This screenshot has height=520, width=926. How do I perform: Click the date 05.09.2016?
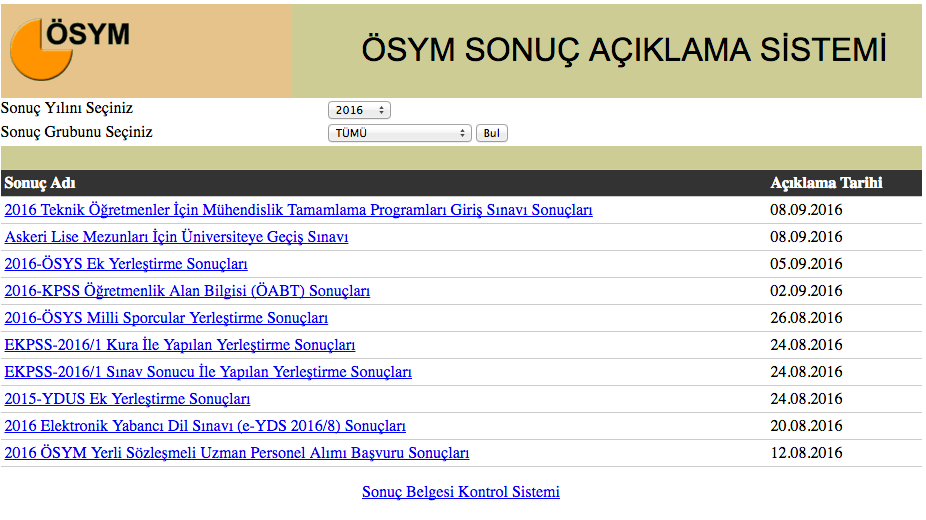(806, 264)
